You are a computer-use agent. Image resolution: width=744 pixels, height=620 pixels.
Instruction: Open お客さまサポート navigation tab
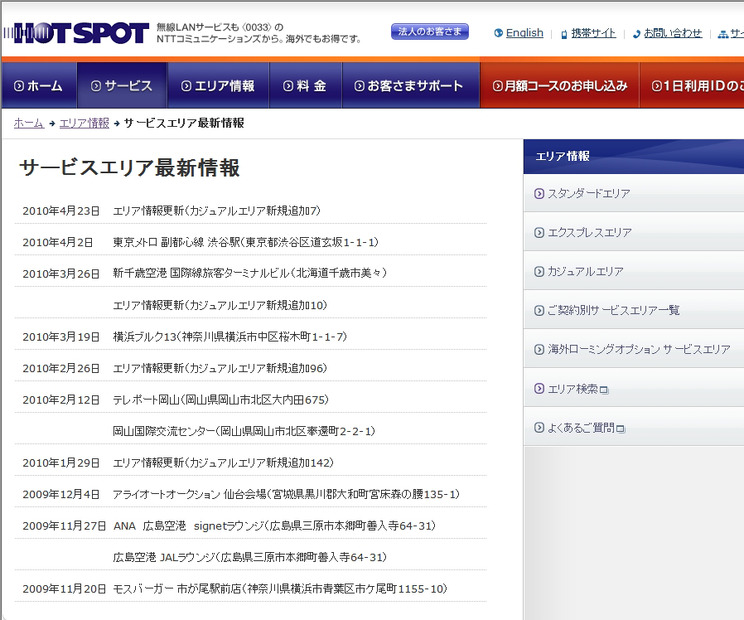click(410, 86)
